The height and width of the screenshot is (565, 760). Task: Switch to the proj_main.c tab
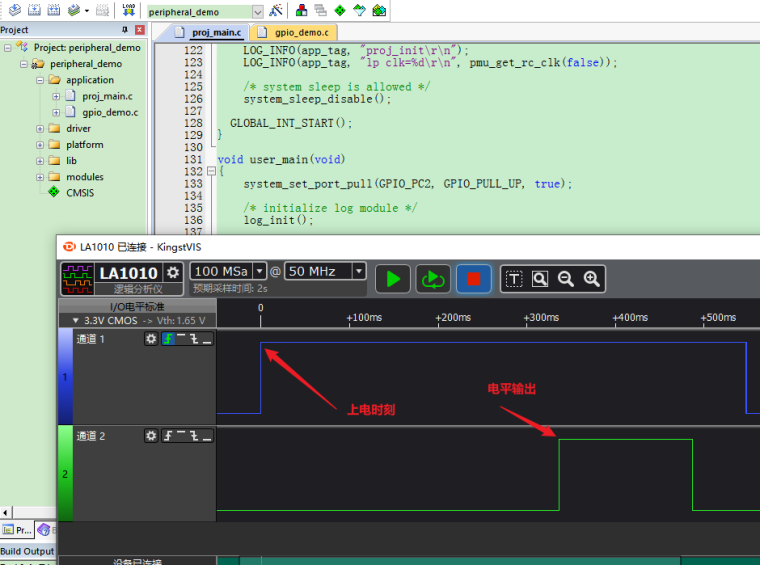coord(210,32)
